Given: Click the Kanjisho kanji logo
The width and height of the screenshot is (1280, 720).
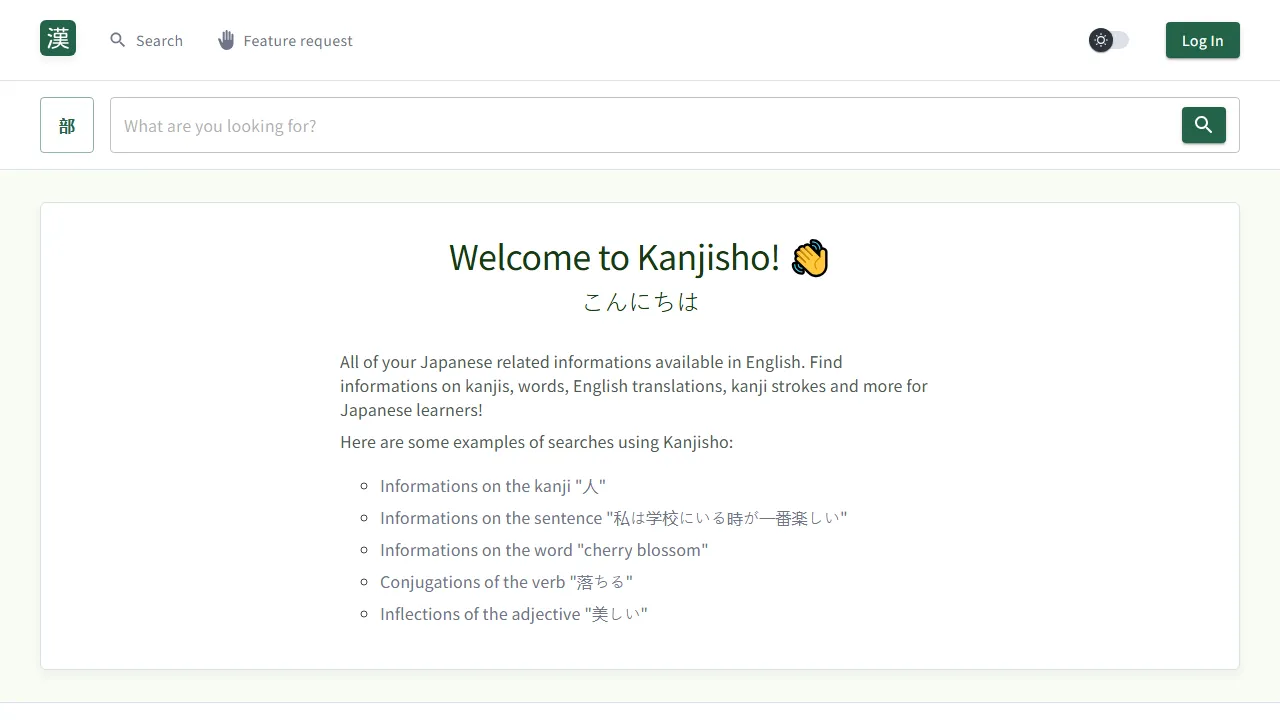Looking at the screenshot, I should point(57,38).
